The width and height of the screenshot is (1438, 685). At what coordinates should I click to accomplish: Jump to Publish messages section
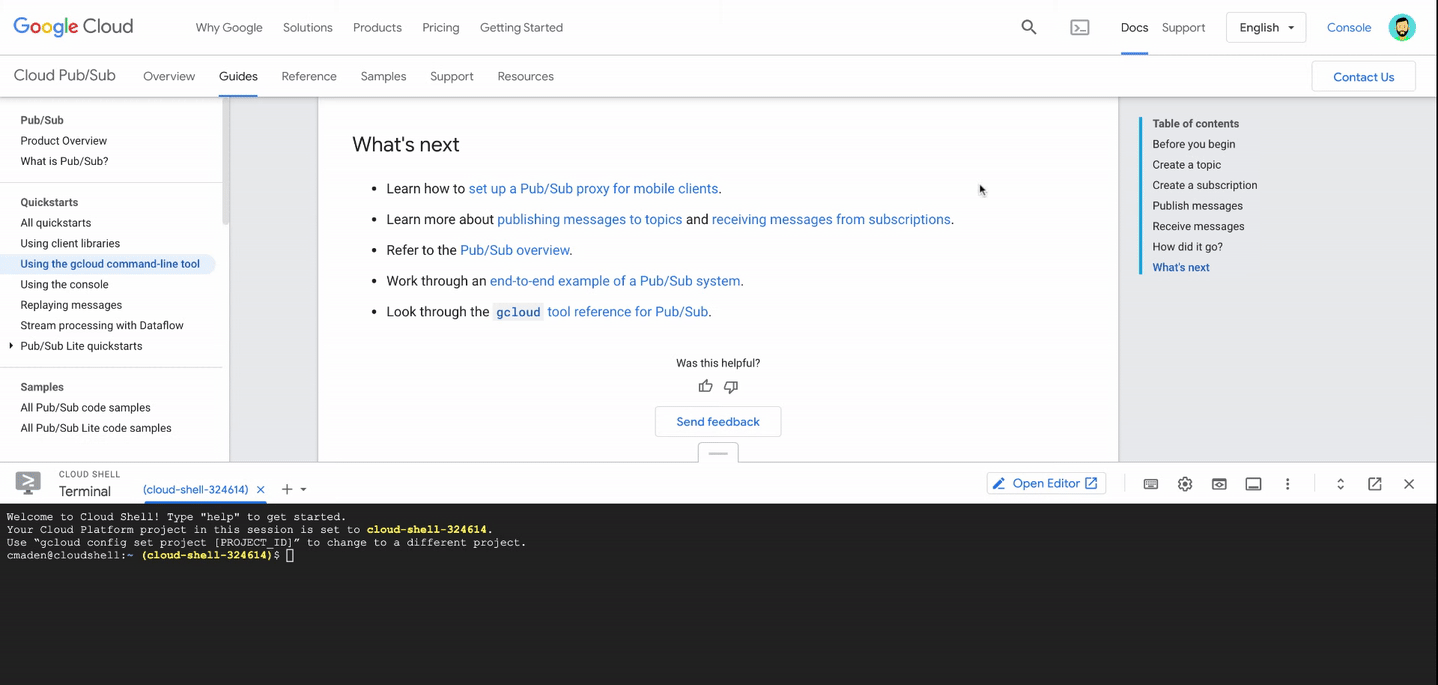tap(1197, 206)
